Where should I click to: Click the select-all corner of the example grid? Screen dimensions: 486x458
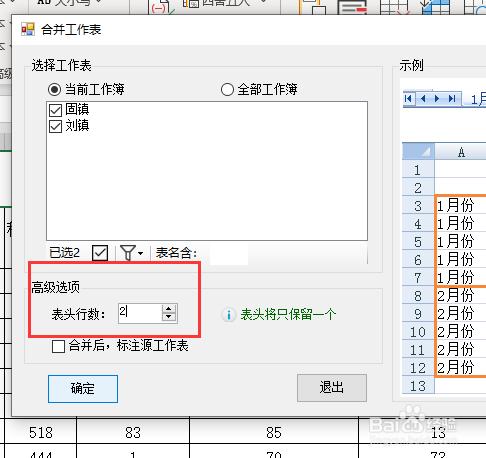pos(418,151)
